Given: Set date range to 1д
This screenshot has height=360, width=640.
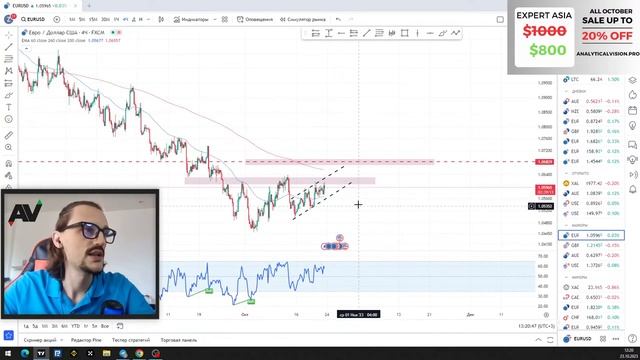Looking at the screenshot, I should point(26,326).
